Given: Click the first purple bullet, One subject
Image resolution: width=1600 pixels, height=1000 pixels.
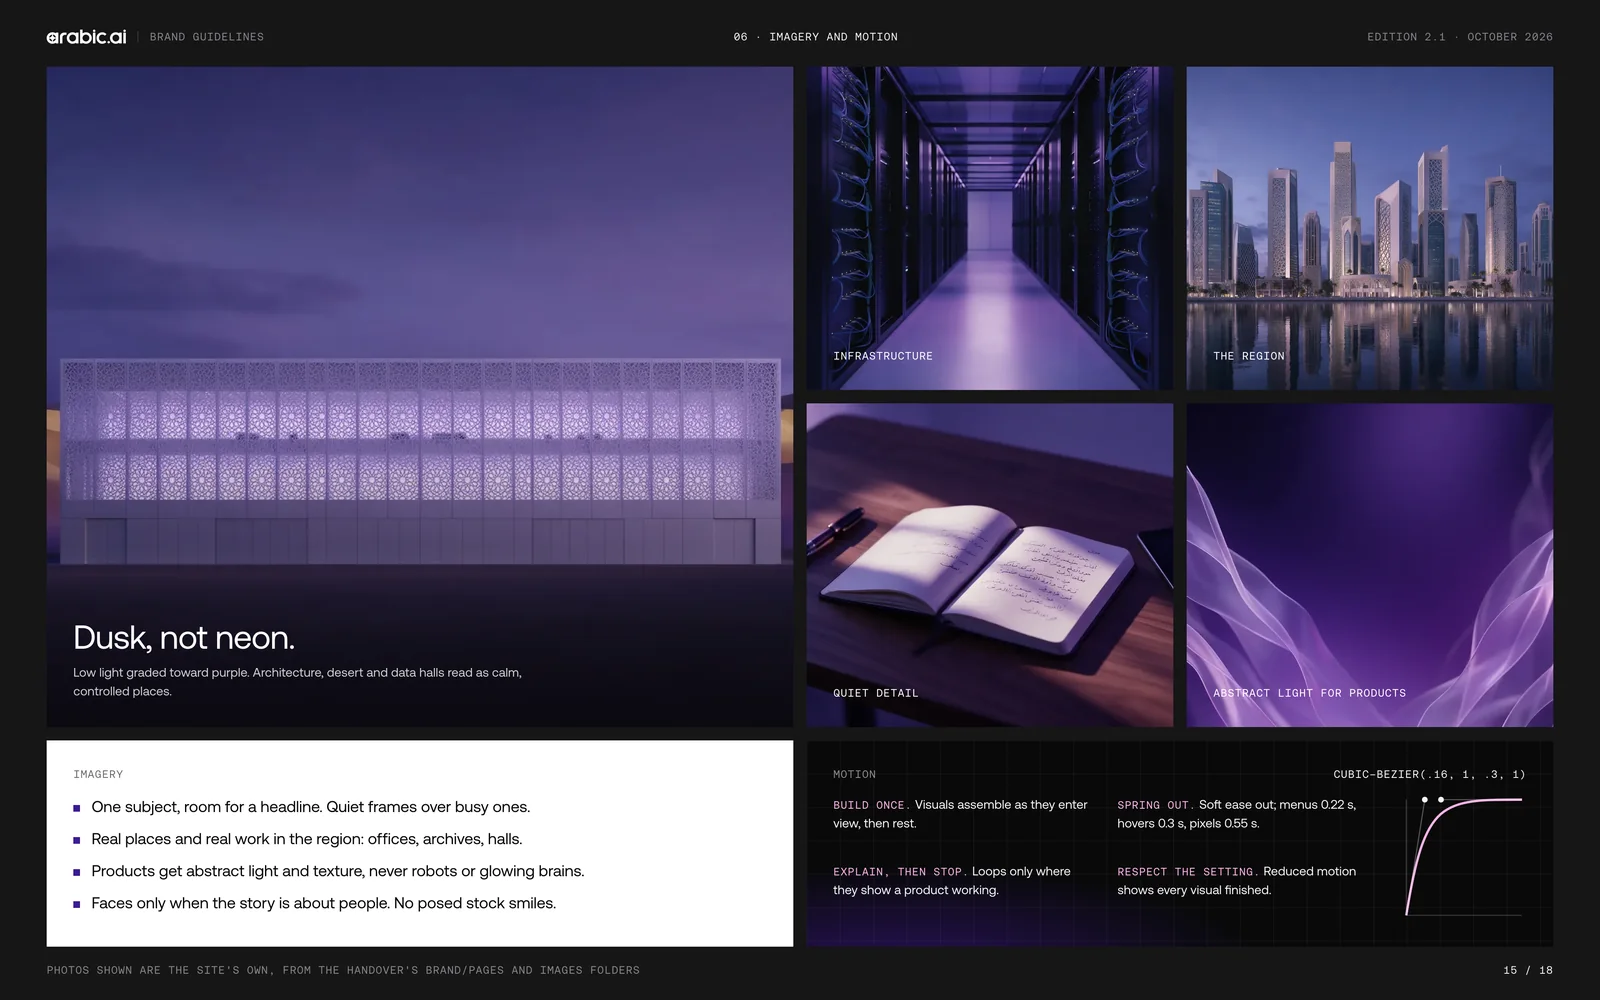Looking at the screenshot, I should pyautogui.click(x=77, y=808).
